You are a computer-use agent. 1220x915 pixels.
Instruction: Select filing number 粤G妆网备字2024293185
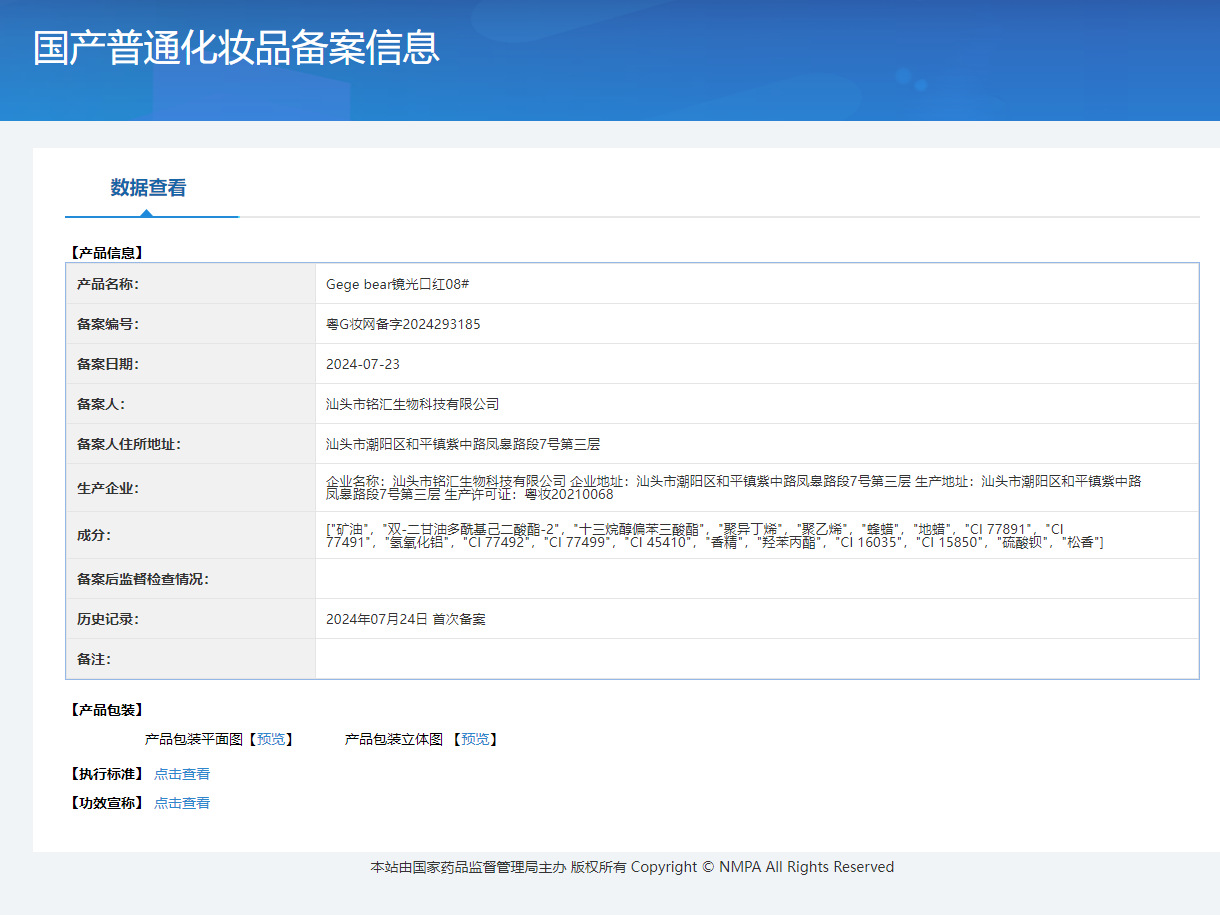point(403,324)
